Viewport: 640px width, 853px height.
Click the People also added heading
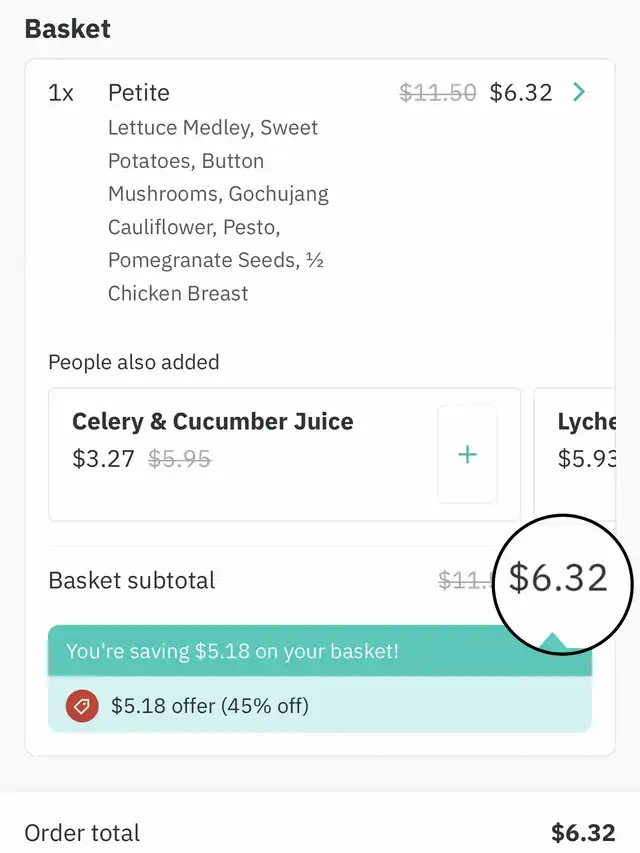pyautogui.click(x=133, y=362)
